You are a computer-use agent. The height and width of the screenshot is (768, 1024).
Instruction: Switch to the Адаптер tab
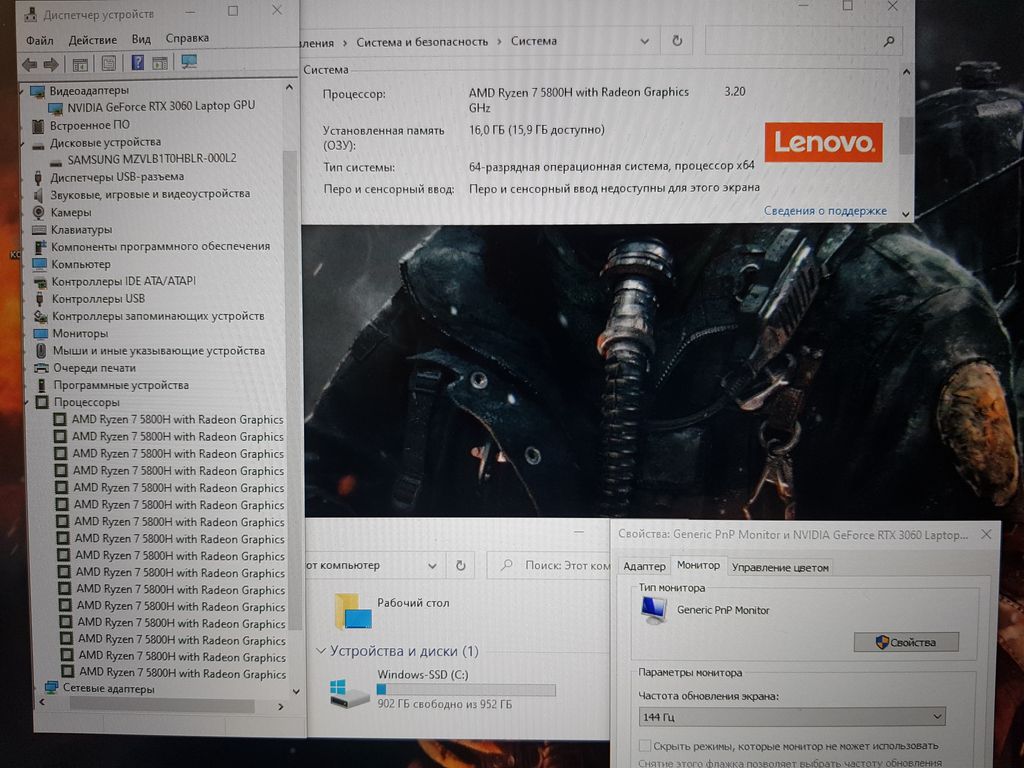[x=644, y=567]
